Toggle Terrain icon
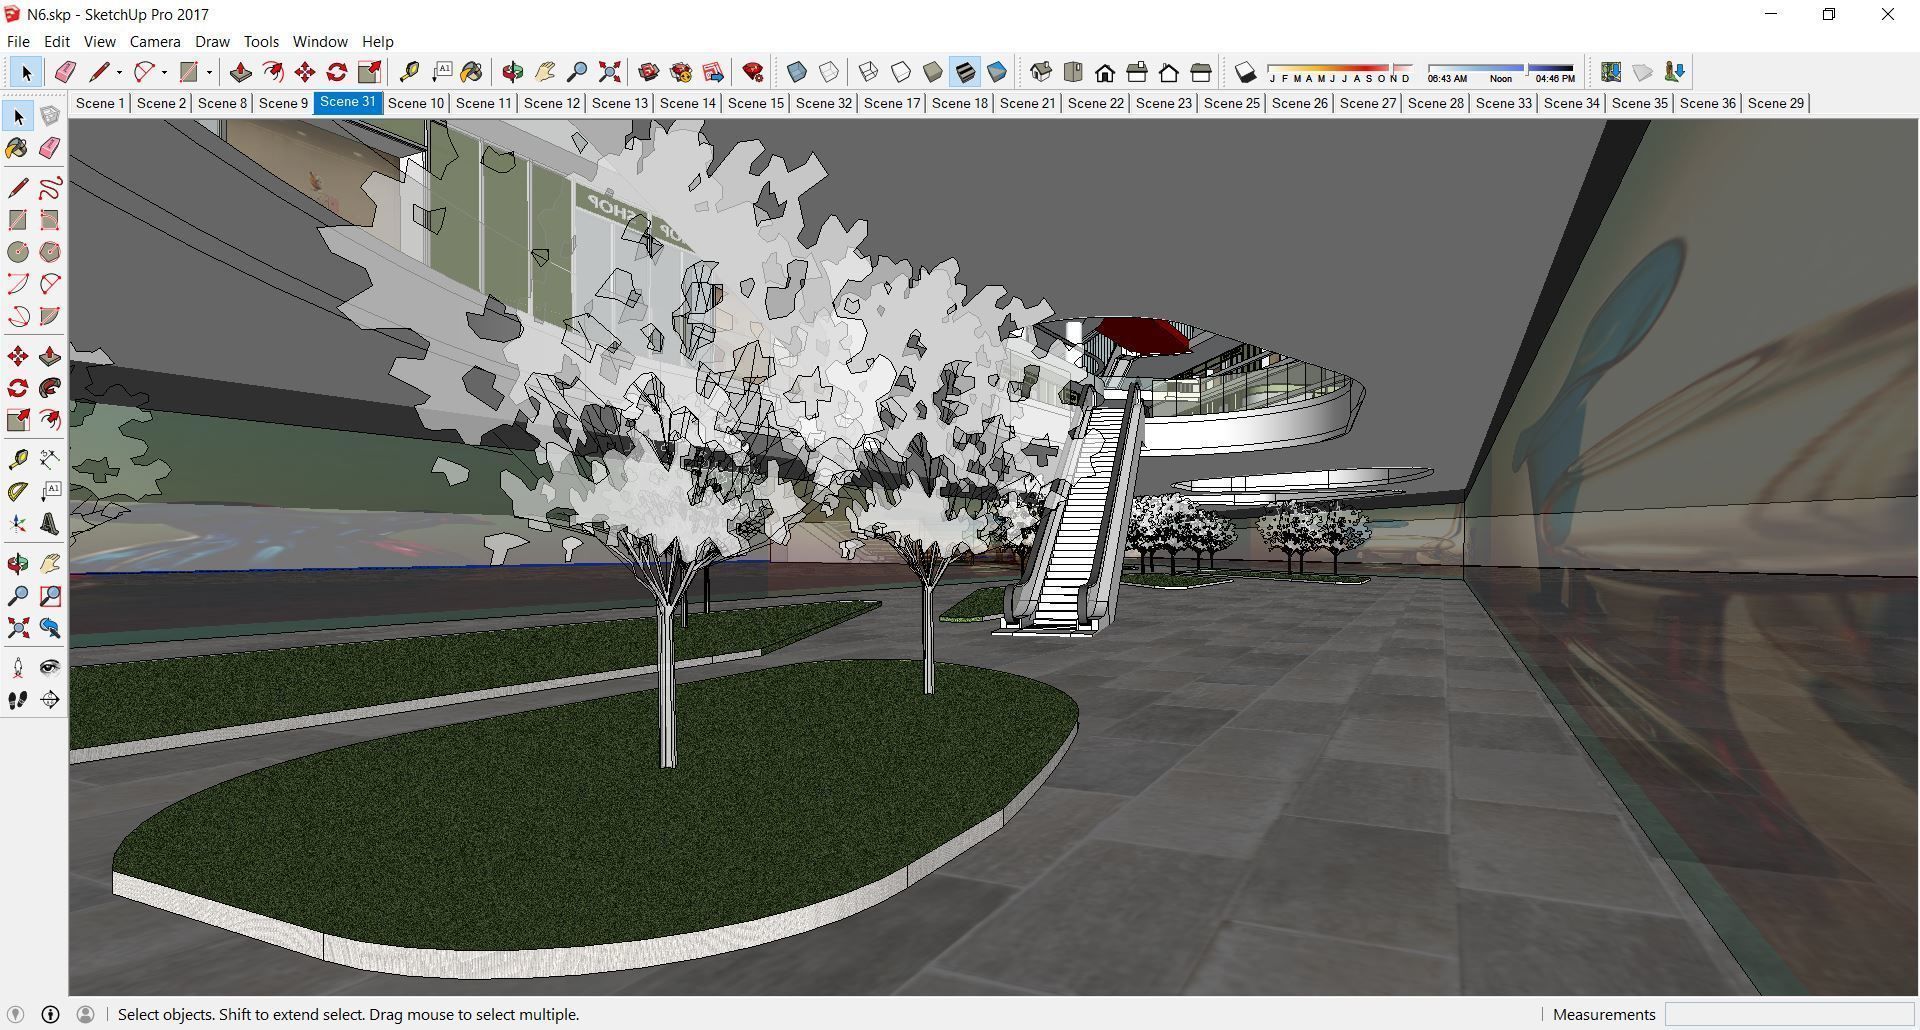The image size is (1920, 1030). point(1643,72)
